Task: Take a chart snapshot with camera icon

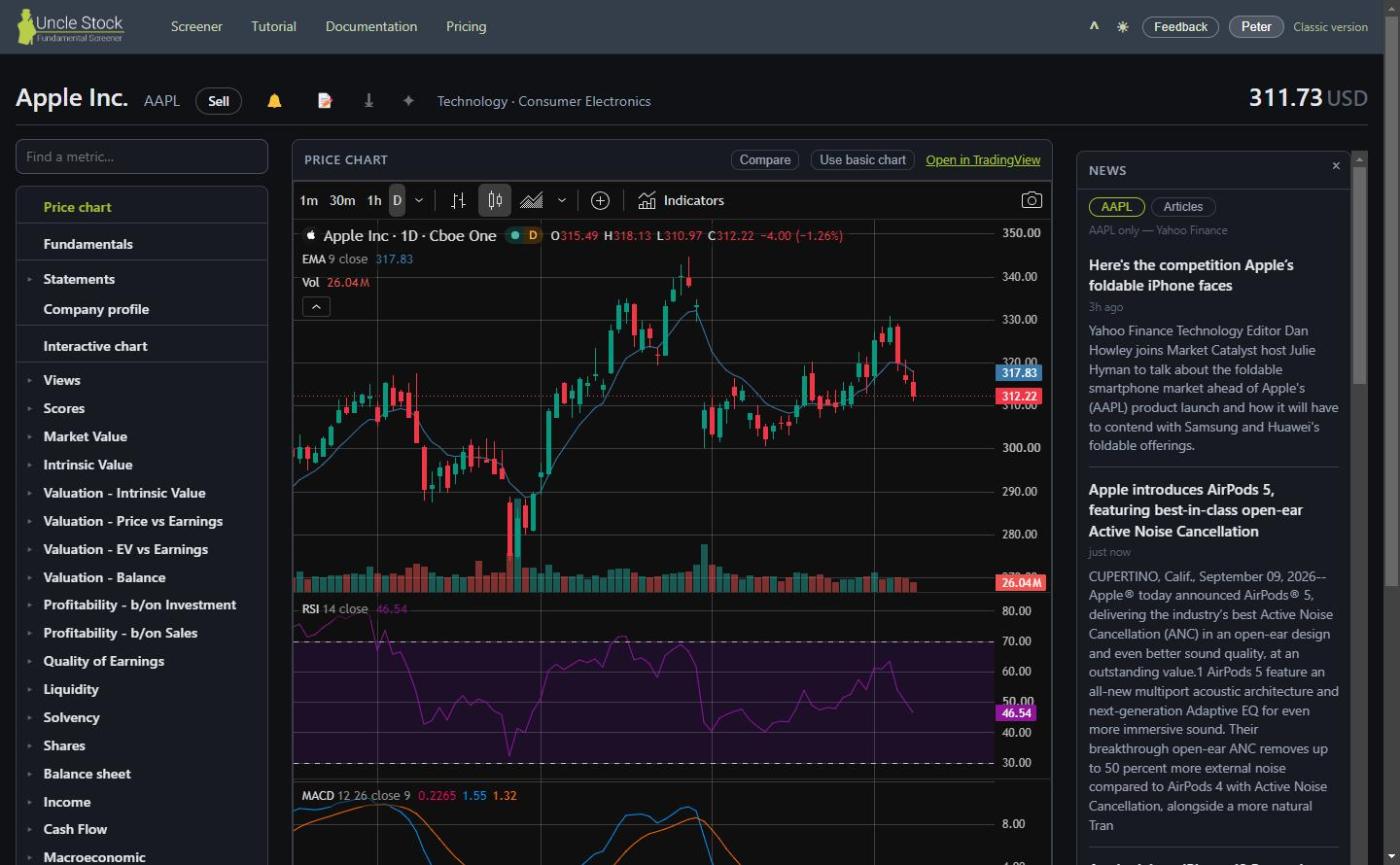Action: pos(1032,200)
